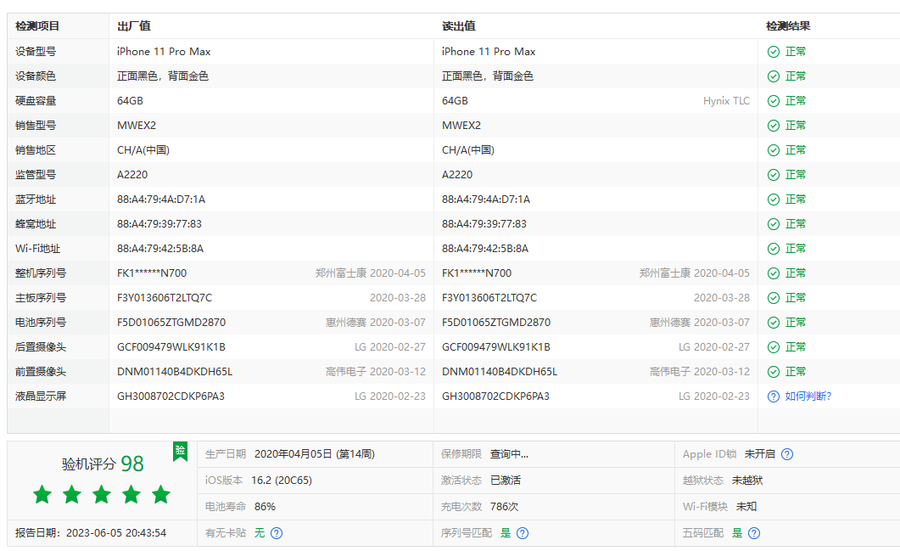Click factory value A2220

coord(132,175)
